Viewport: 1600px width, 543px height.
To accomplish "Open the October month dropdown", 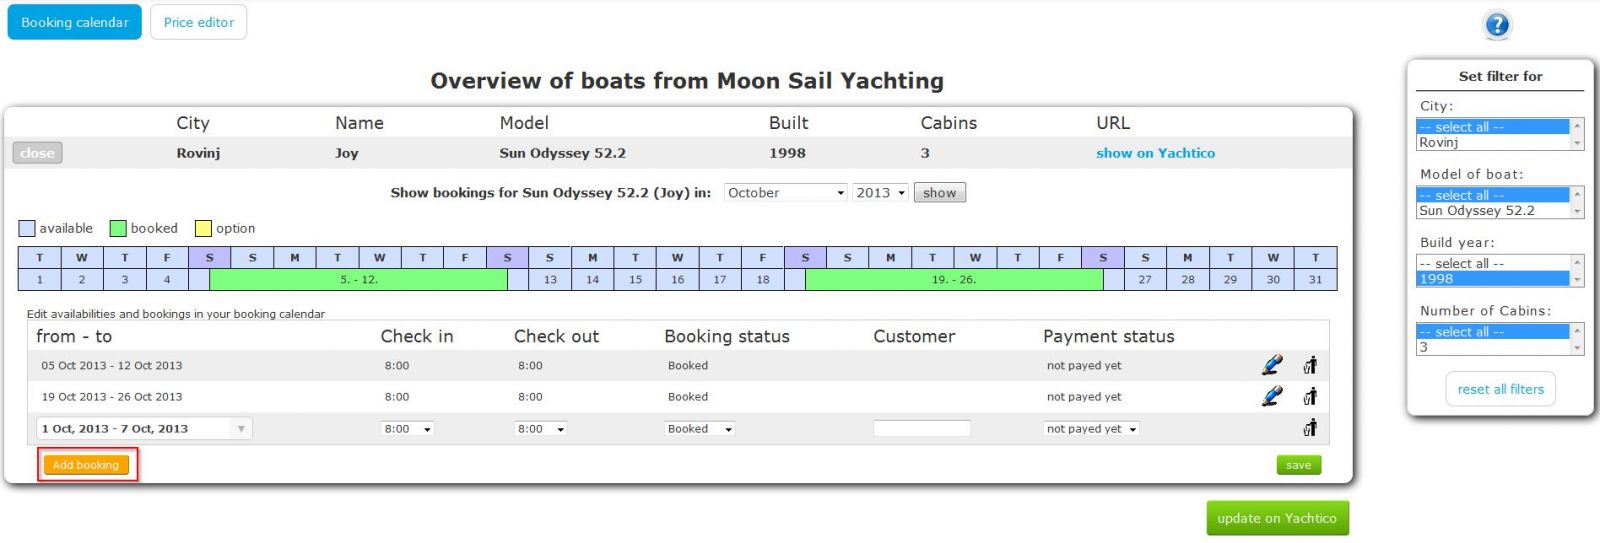I will (786, 193).
